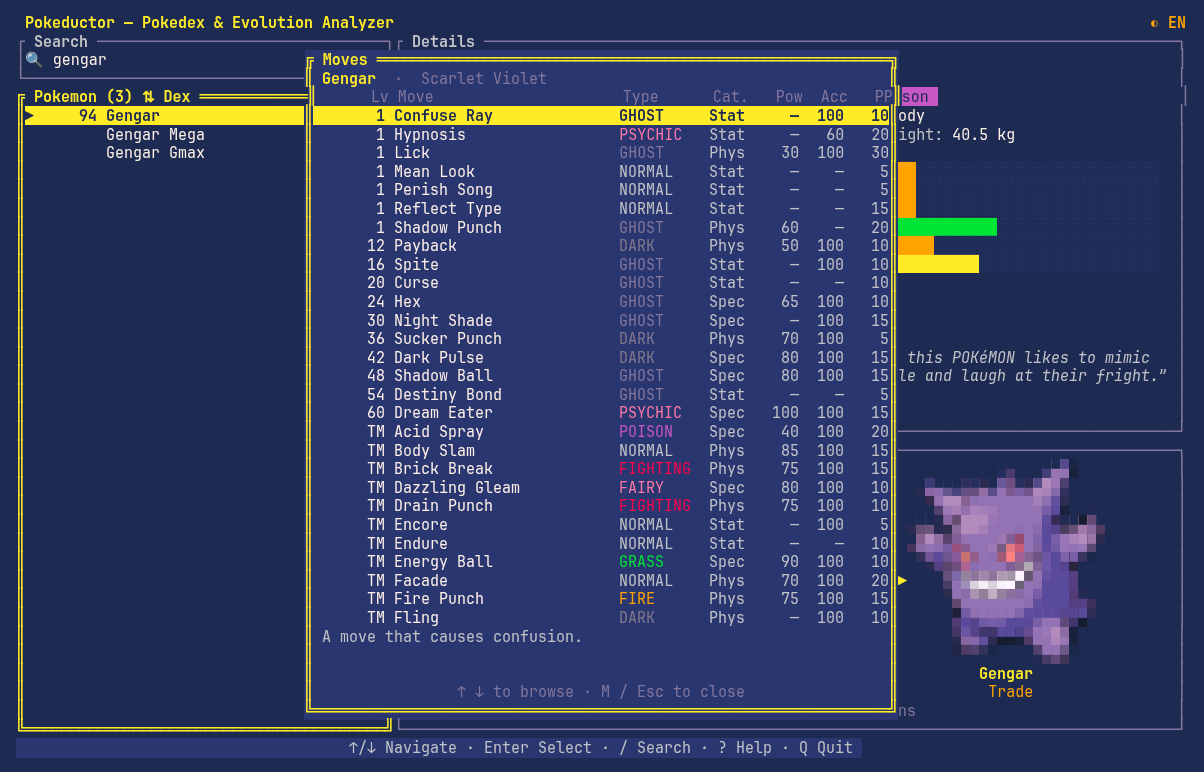Screen dimensions: 1204x772
Task: Click the POISON type of Acid Spray
Action: [646, 431]
